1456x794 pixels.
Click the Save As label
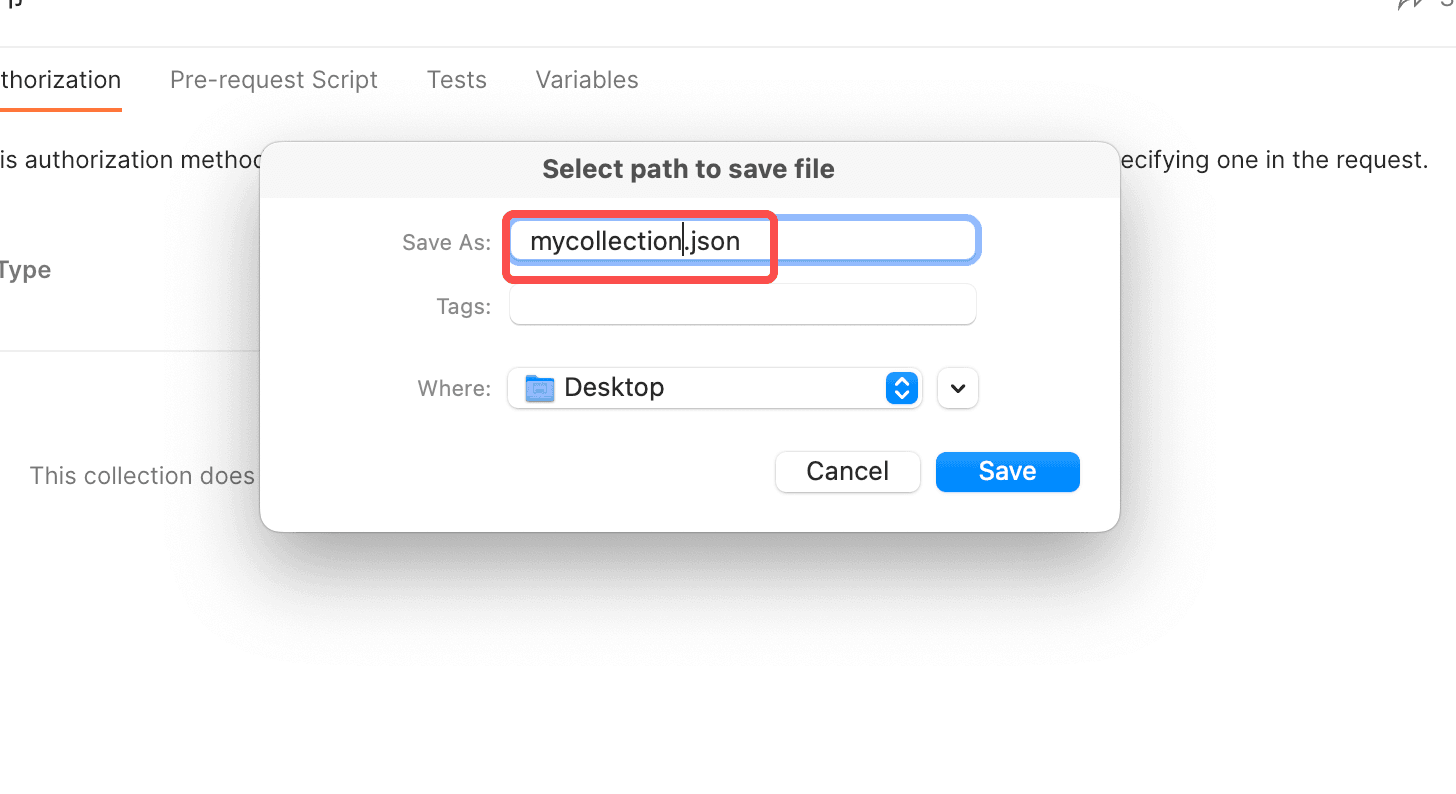446,242
